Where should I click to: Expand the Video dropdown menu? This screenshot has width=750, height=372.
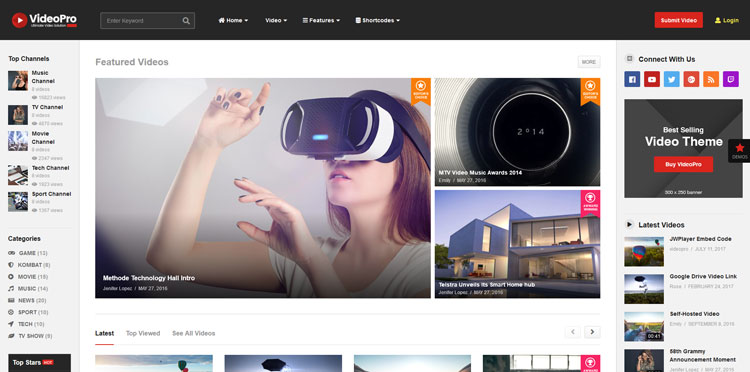click(276, 21)
